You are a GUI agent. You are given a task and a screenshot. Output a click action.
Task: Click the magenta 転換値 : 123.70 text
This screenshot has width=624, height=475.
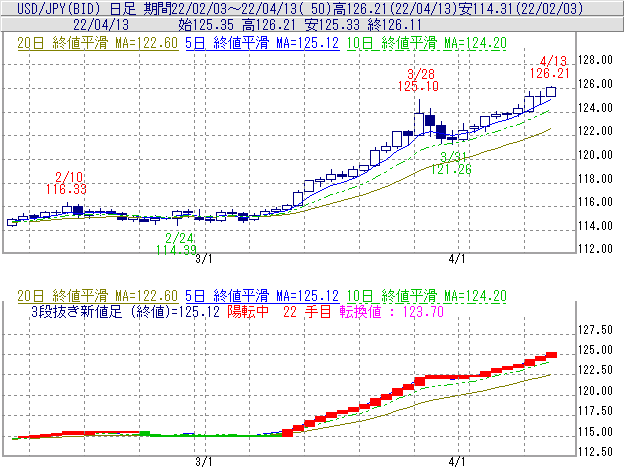392,311
